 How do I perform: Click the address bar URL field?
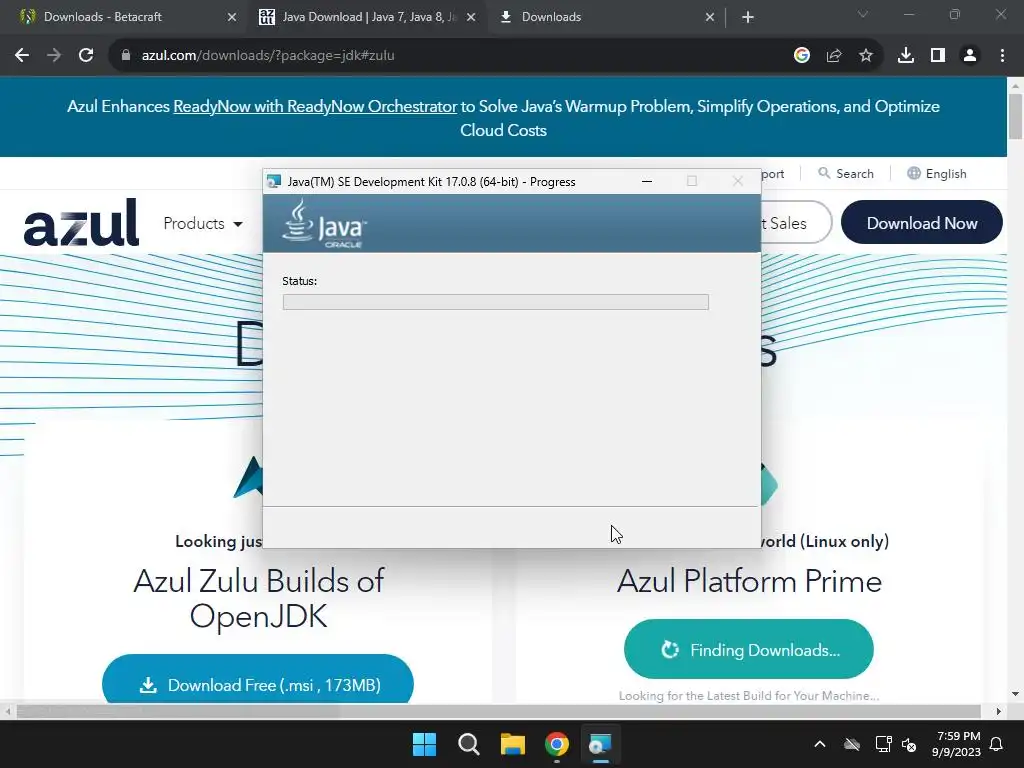pos(457,56)
